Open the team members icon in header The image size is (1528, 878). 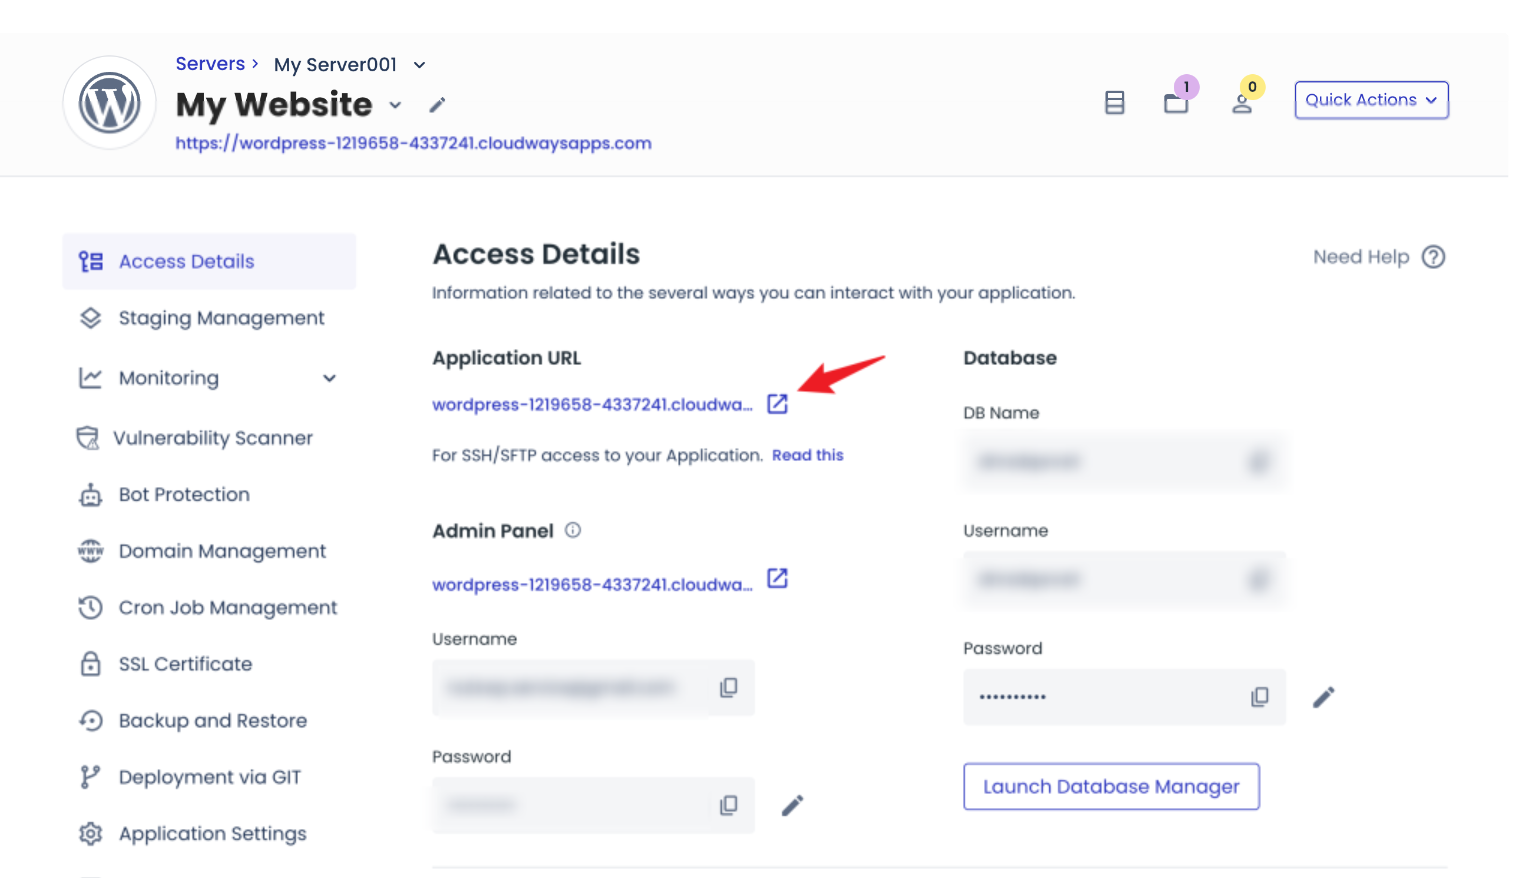point(1242,103)
